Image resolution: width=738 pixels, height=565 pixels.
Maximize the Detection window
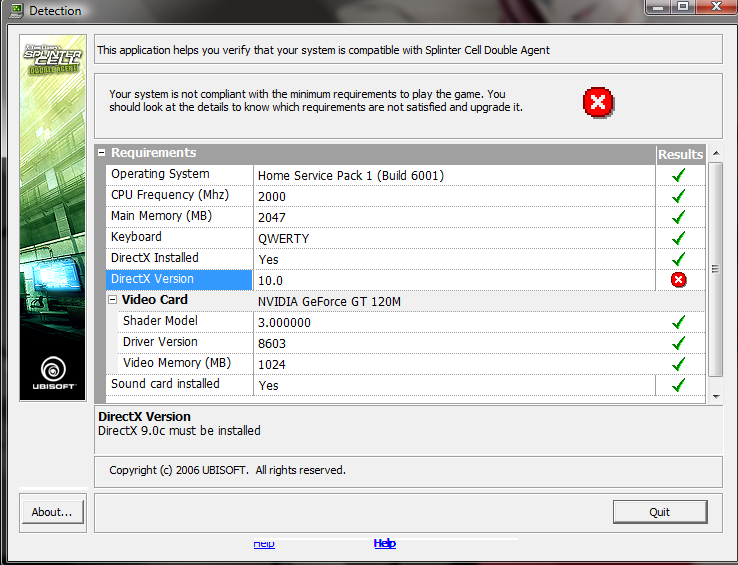tap(683, 7)
